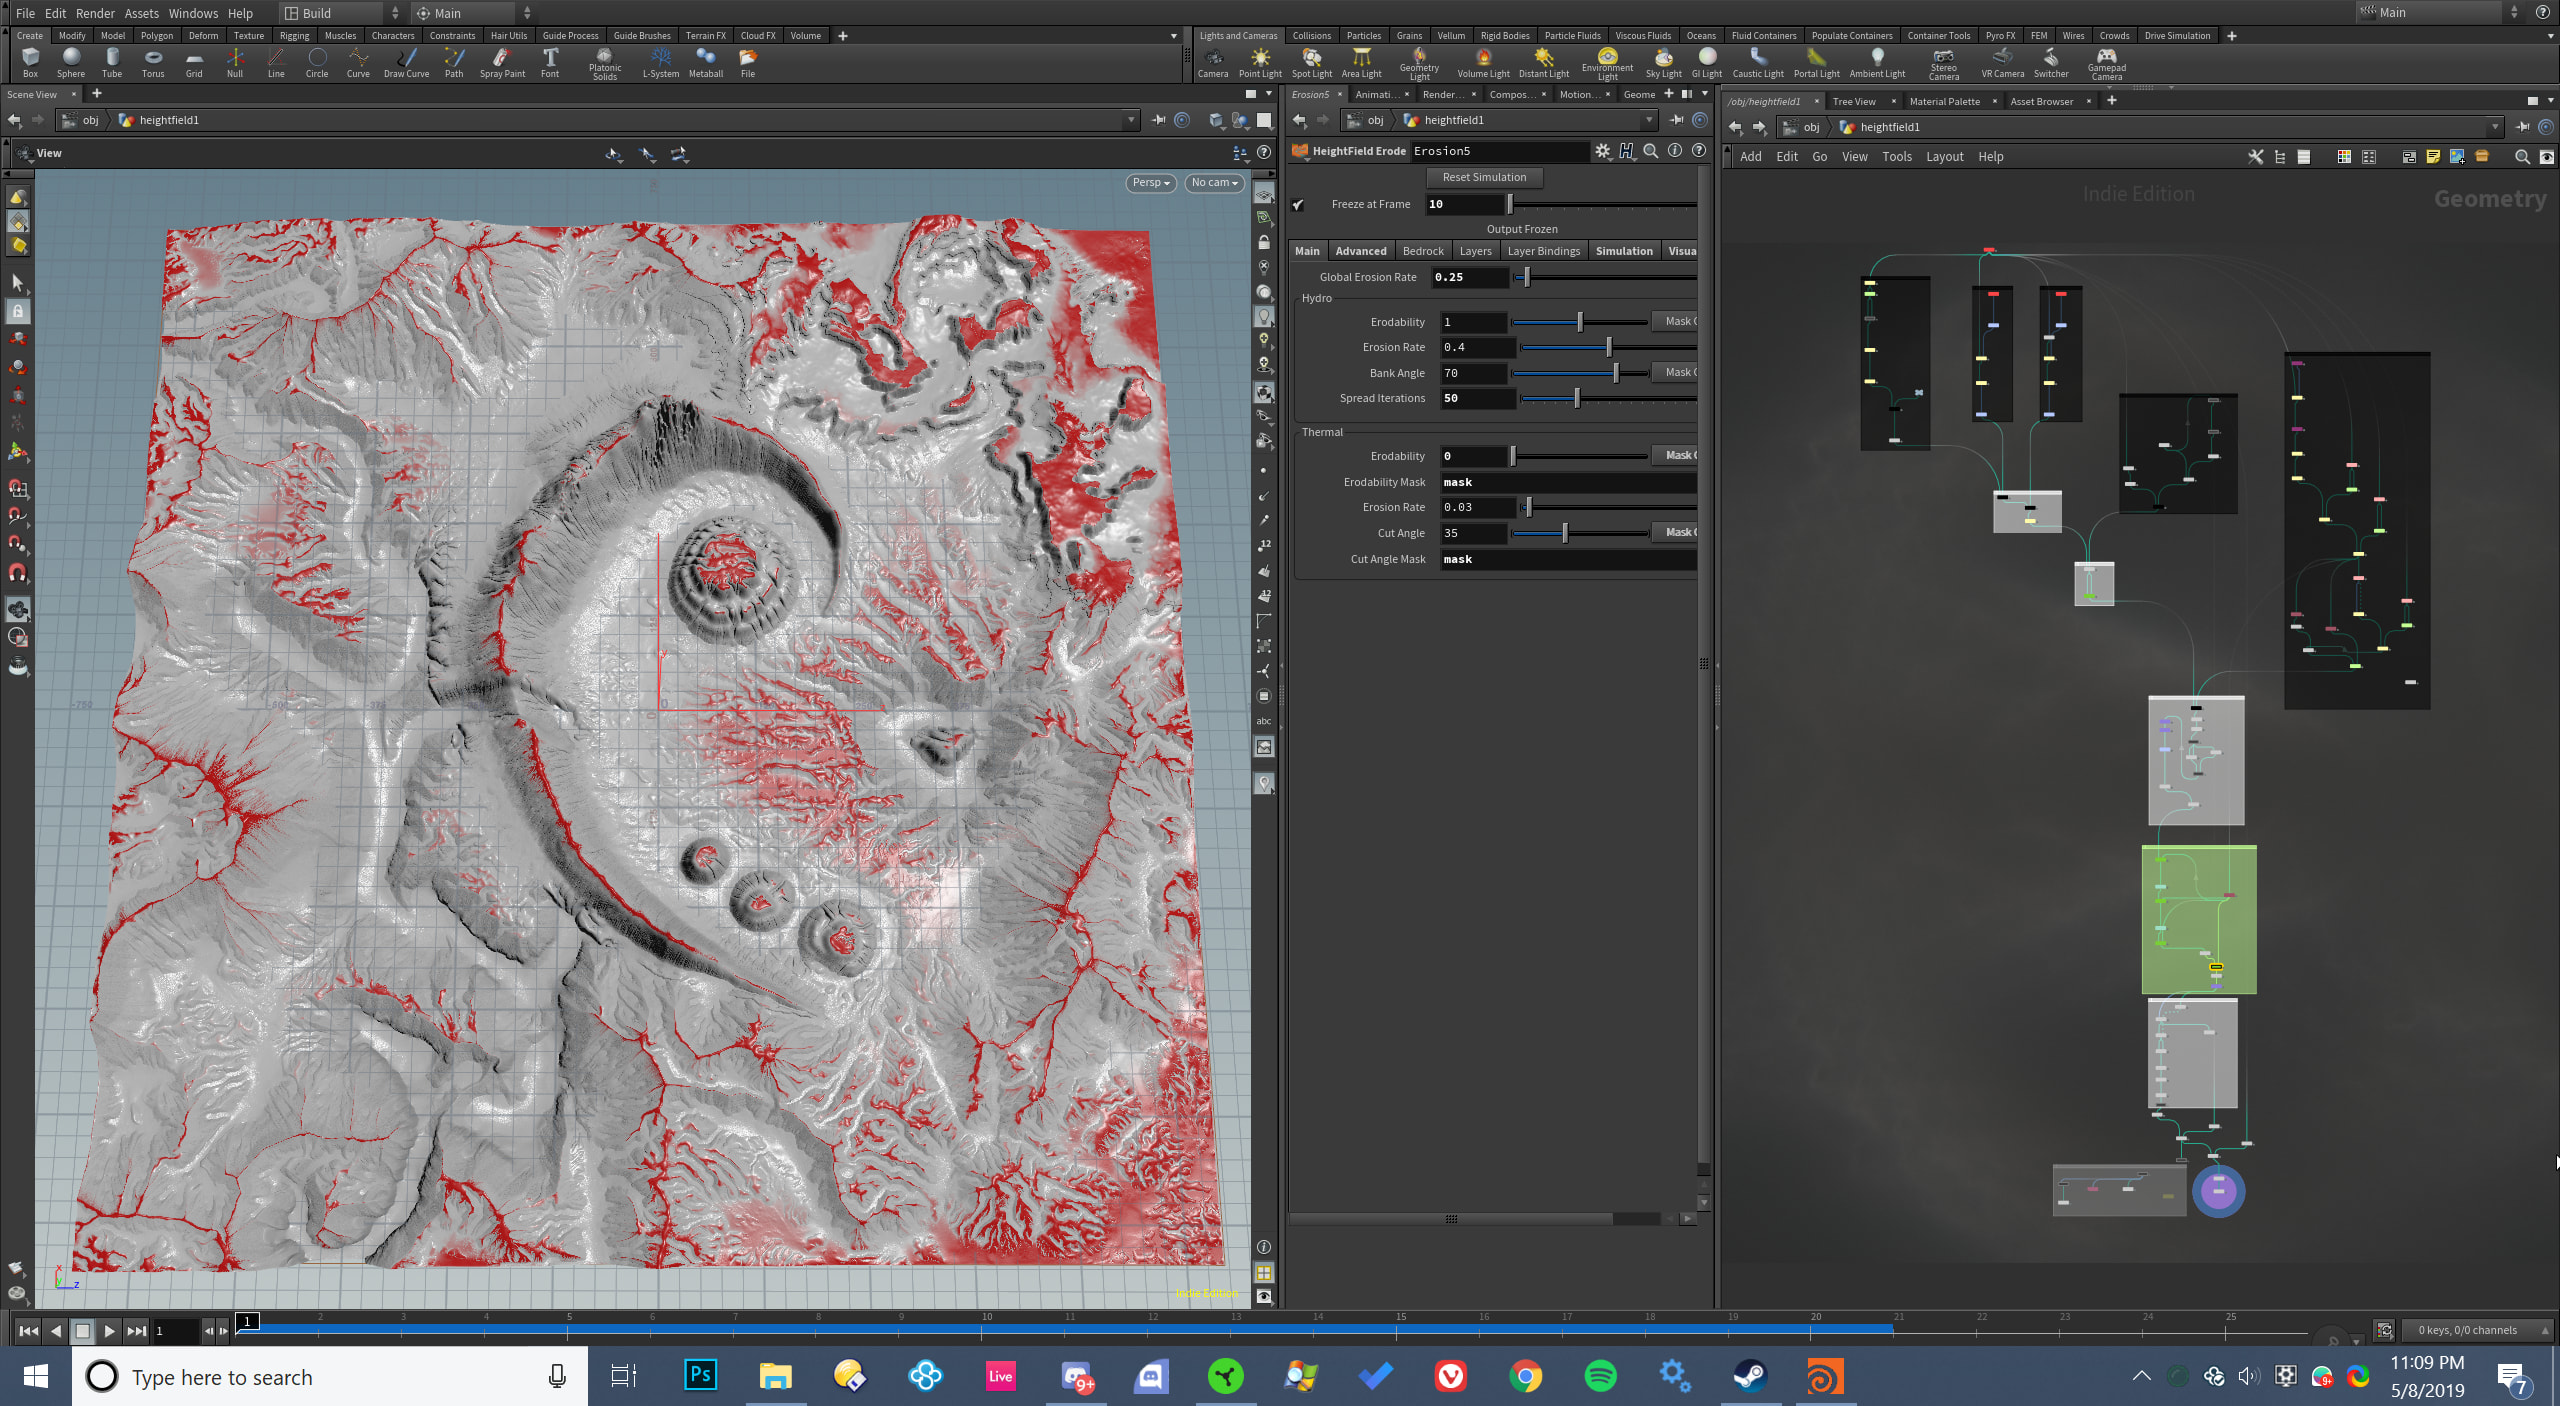The height and width of the screenshot is (1406, 2560).
Task: Open the Render menu
Action: (x=95, y=13)
